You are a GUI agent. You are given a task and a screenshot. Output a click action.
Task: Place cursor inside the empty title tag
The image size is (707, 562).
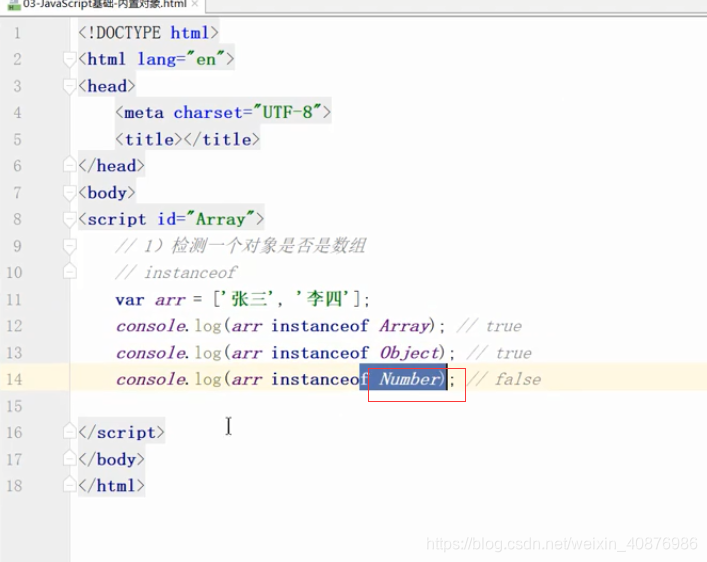point(184,139)
